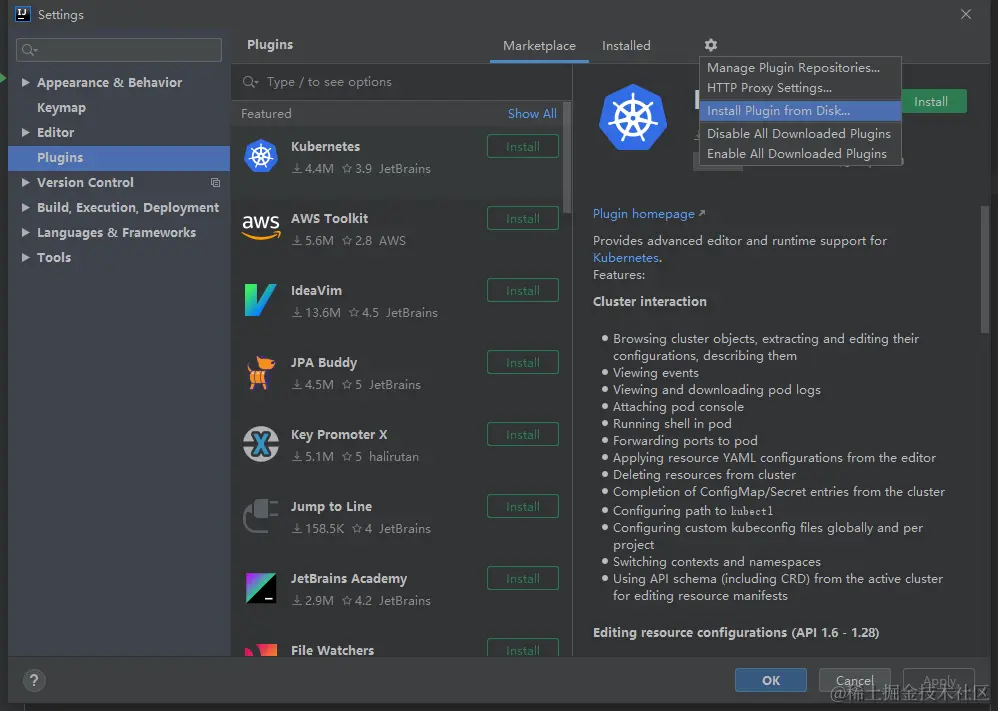Expand the Editor settings node
The width and height of the screenshot is (998, 711).
[25, 132]
